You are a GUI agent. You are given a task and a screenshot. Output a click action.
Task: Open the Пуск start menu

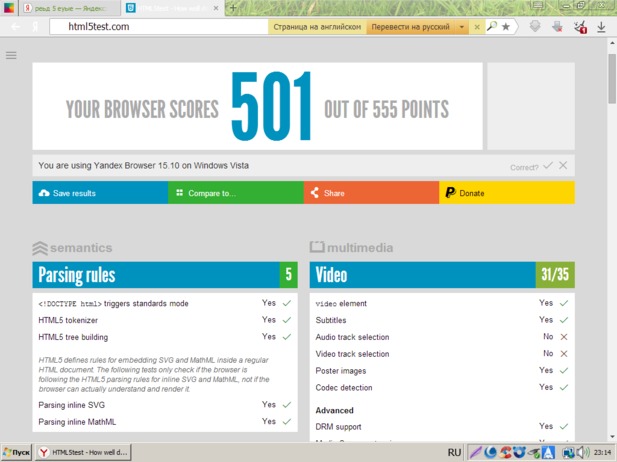click(17, 453)
